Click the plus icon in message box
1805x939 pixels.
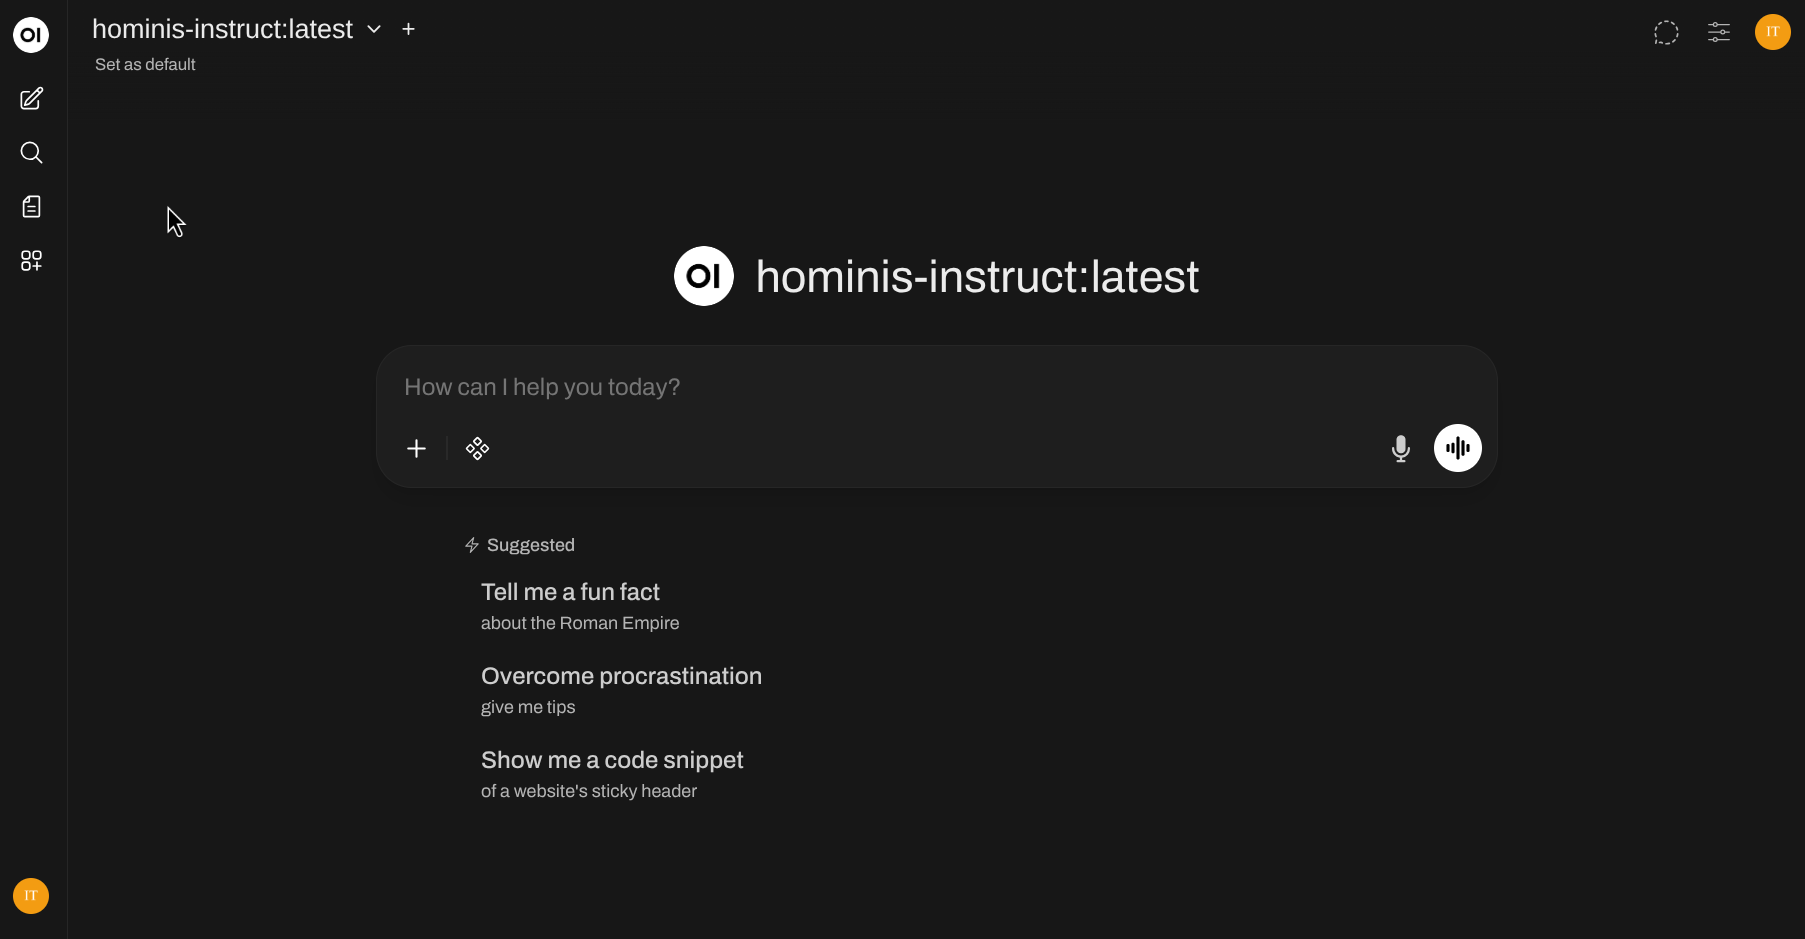(416, 448)
